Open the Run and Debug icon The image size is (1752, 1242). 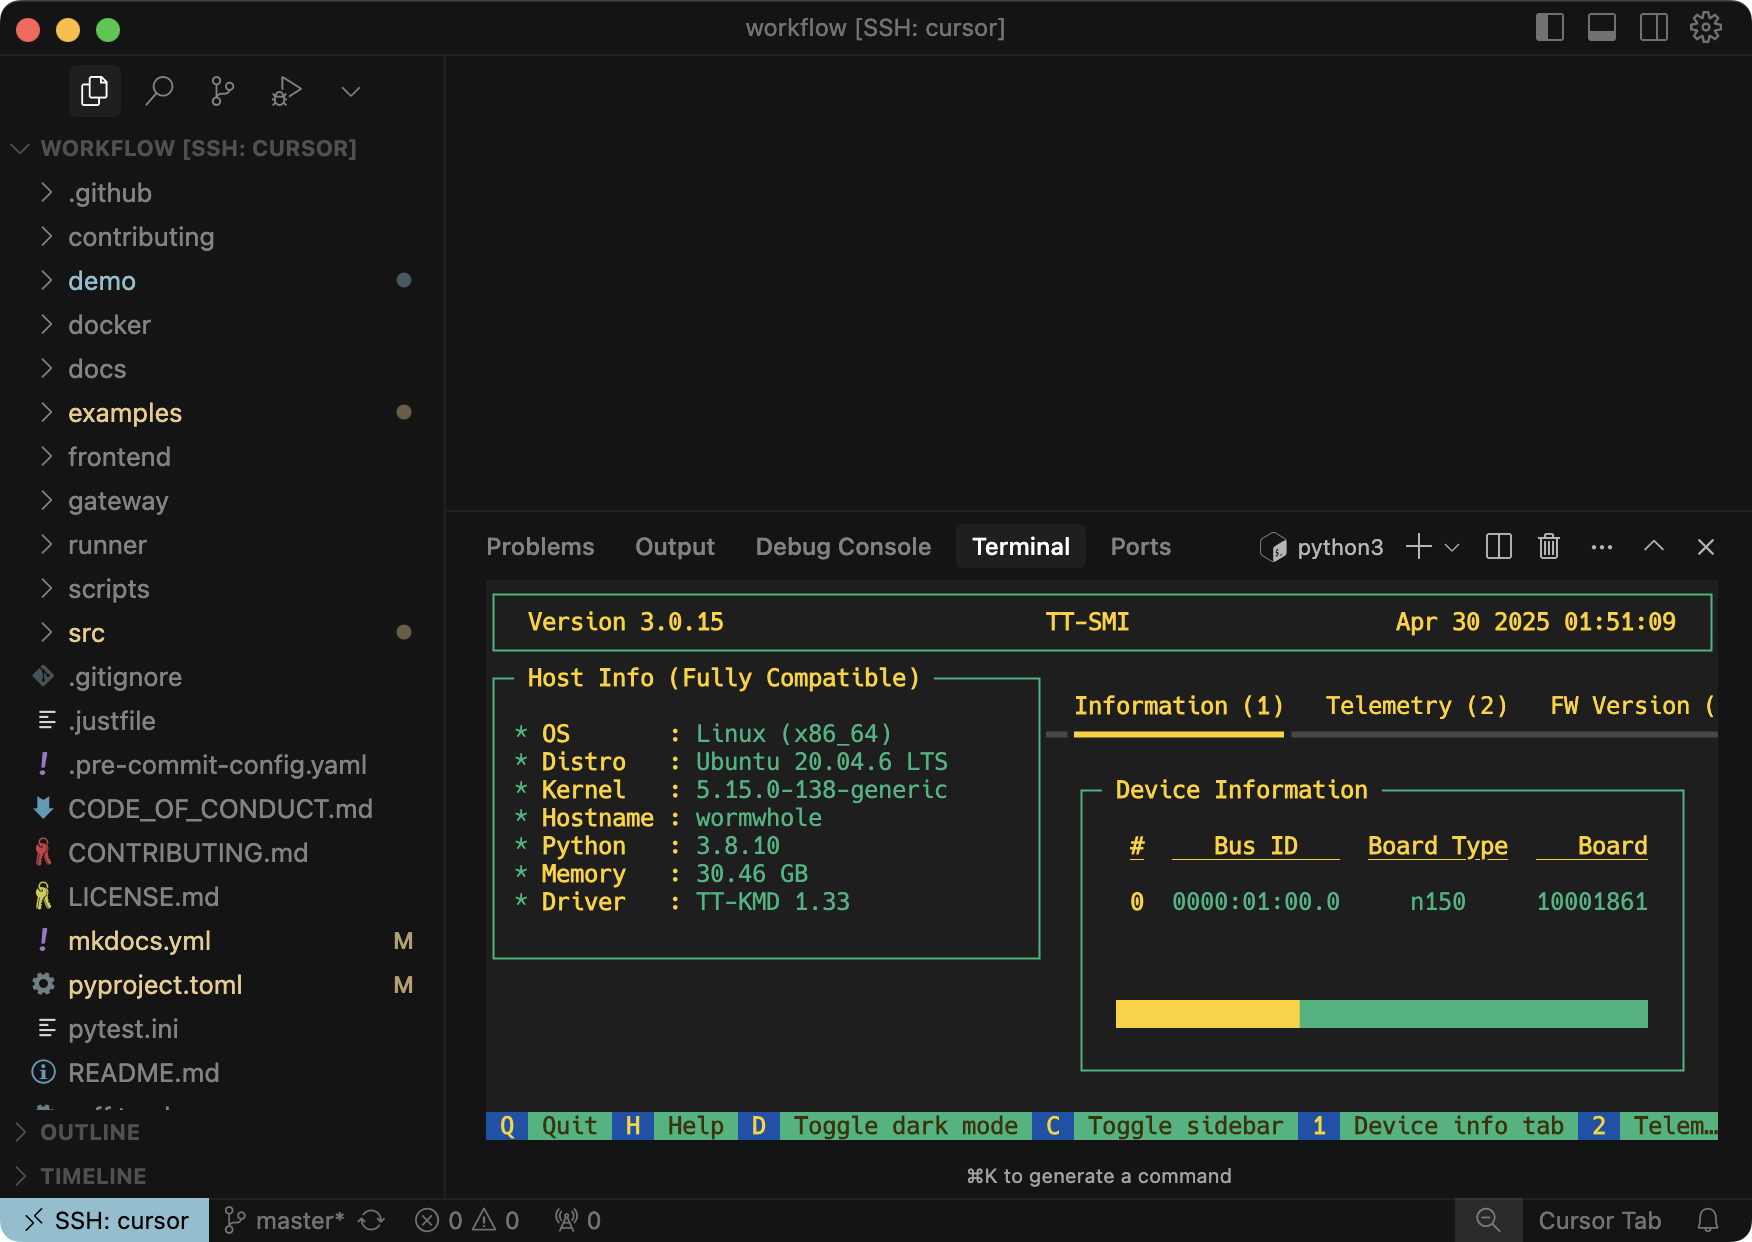(x=286, y=91)
